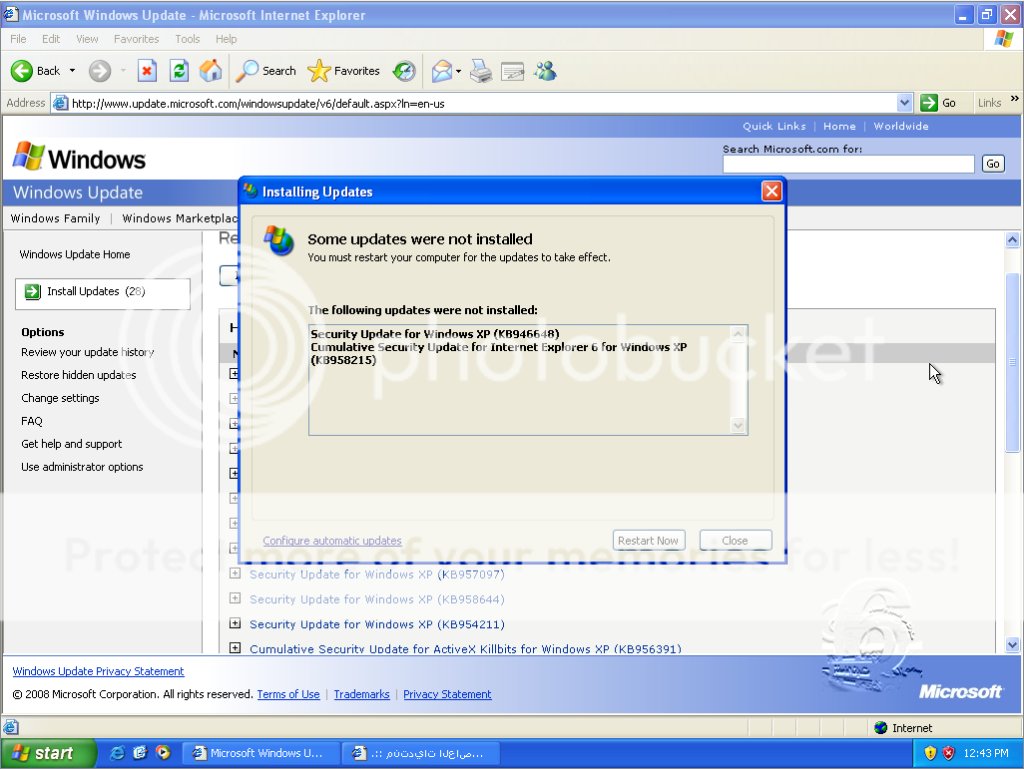Click the Close button in the dialog

[735, 541]
